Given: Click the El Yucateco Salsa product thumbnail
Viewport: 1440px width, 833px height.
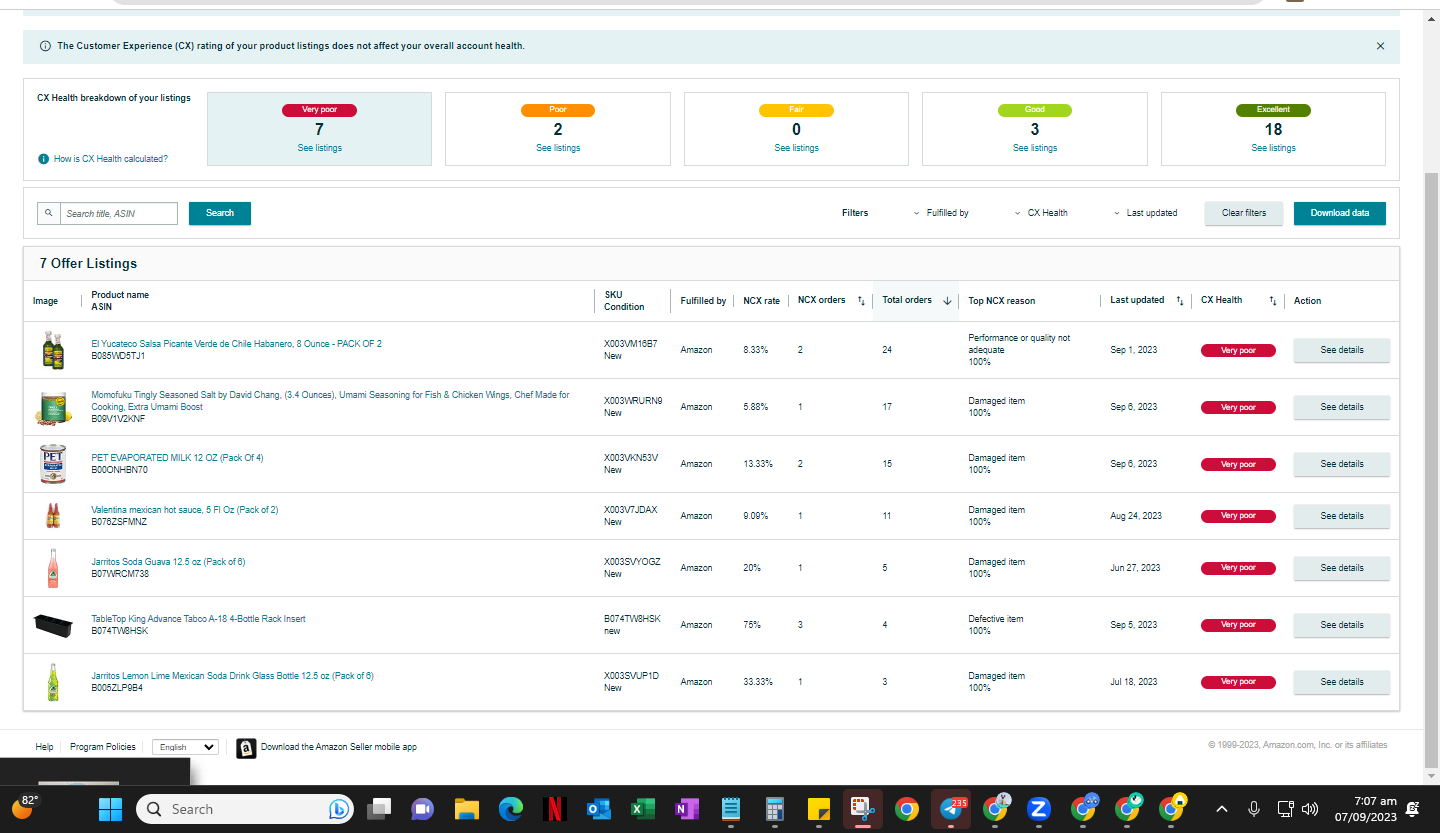Looking at the screenshot, I should tap(52, 350).
